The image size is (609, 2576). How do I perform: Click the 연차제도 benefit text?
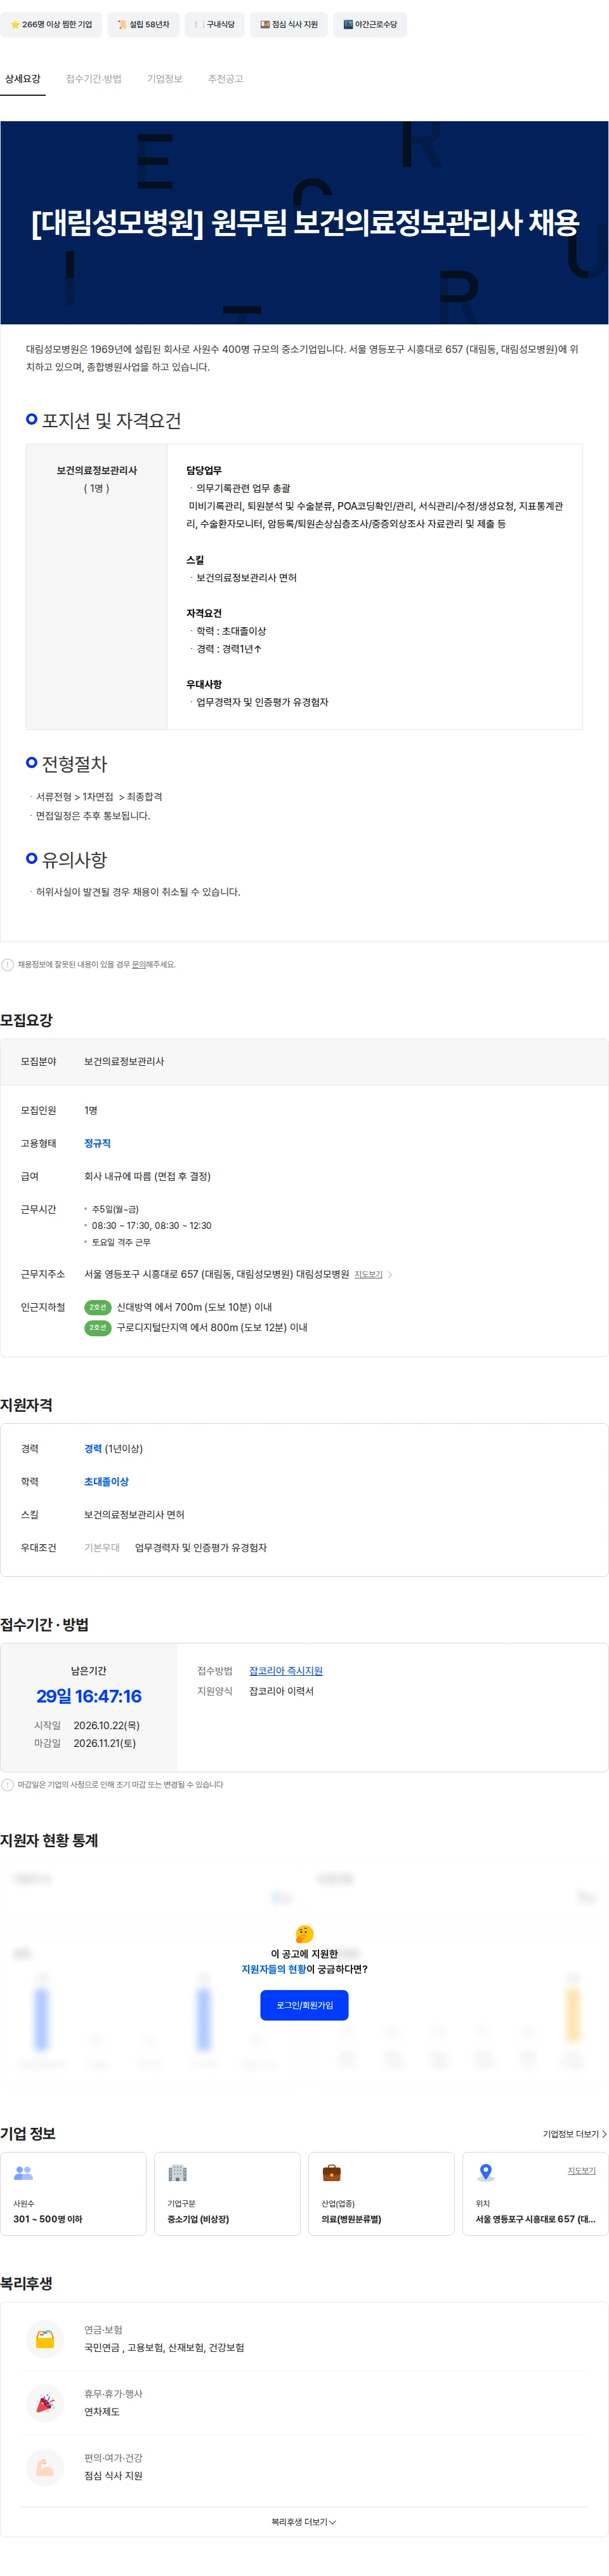click(102, 2412)
